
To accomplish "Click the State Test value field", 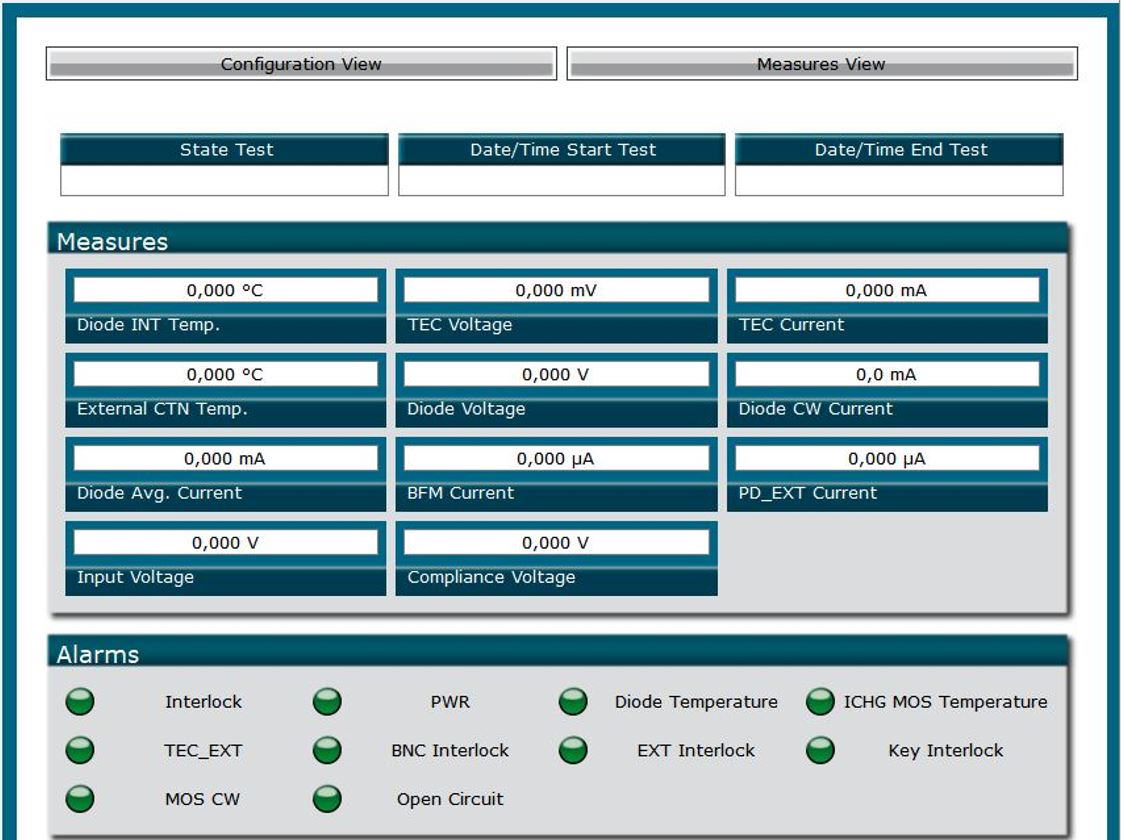I will (225, 180).
